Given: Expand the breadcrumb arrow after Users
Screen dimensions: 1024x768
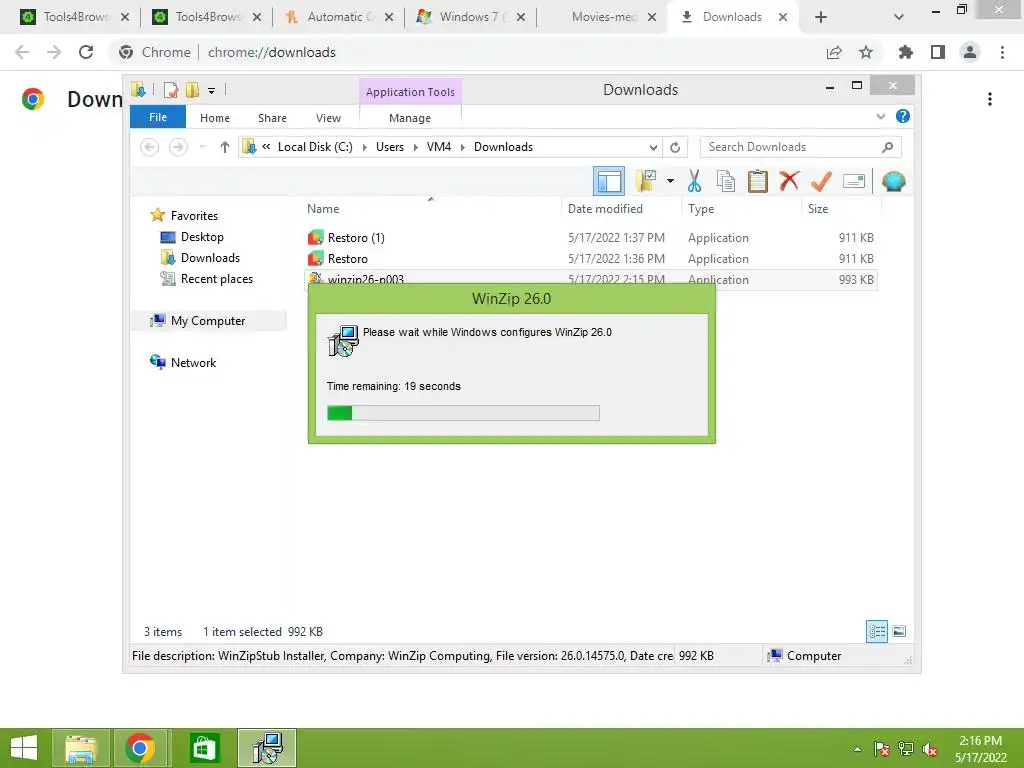Looking at the screenshot, I should point(415,148).
